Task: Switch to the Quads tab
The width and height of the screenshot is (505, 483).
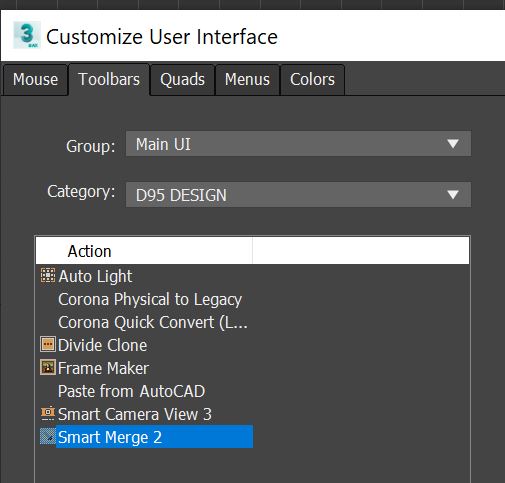Action: 182,80
